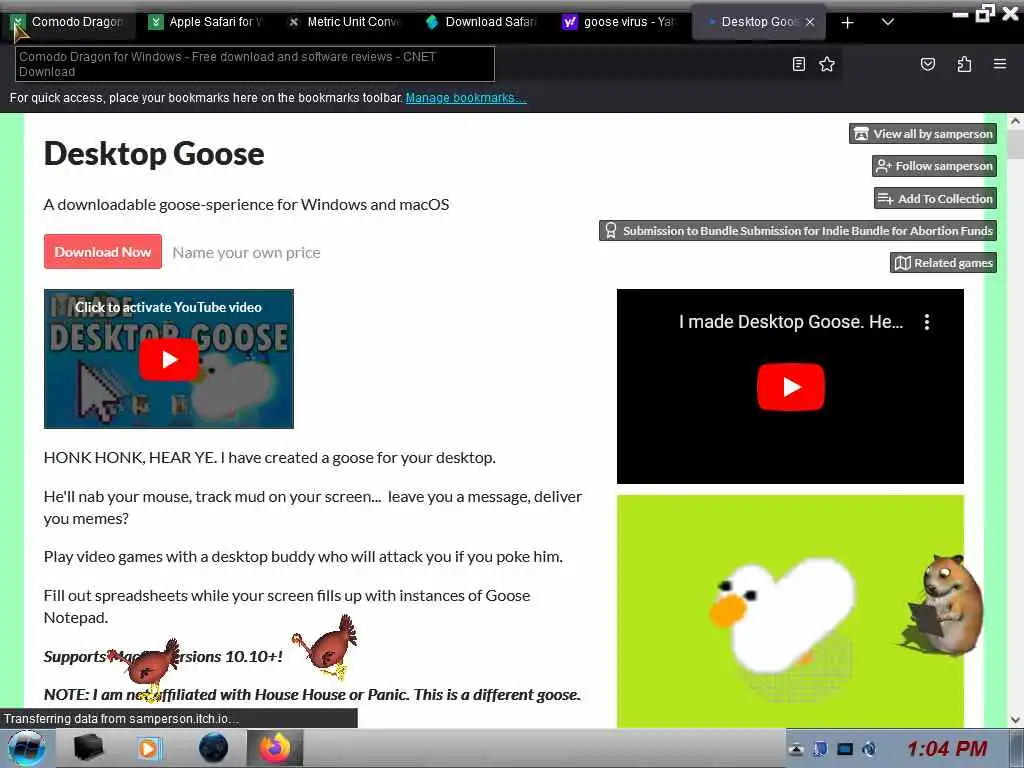Open the Manage bookmarks link

(x=466, y=98)
